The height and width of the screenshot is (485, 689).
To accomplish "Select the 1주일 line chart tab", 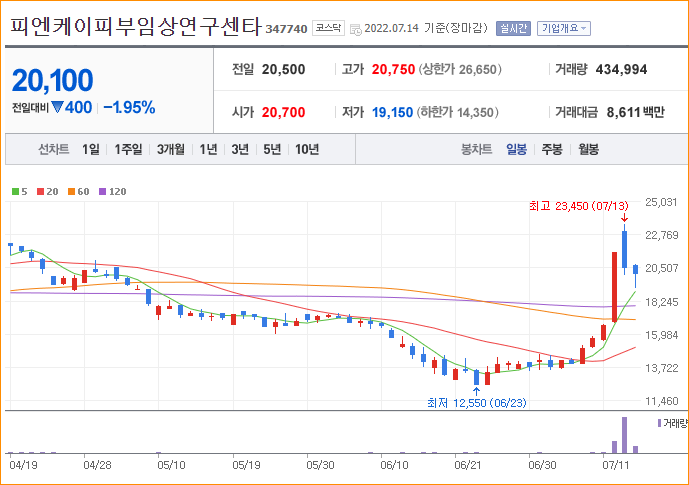I will [x=128, y=149].
